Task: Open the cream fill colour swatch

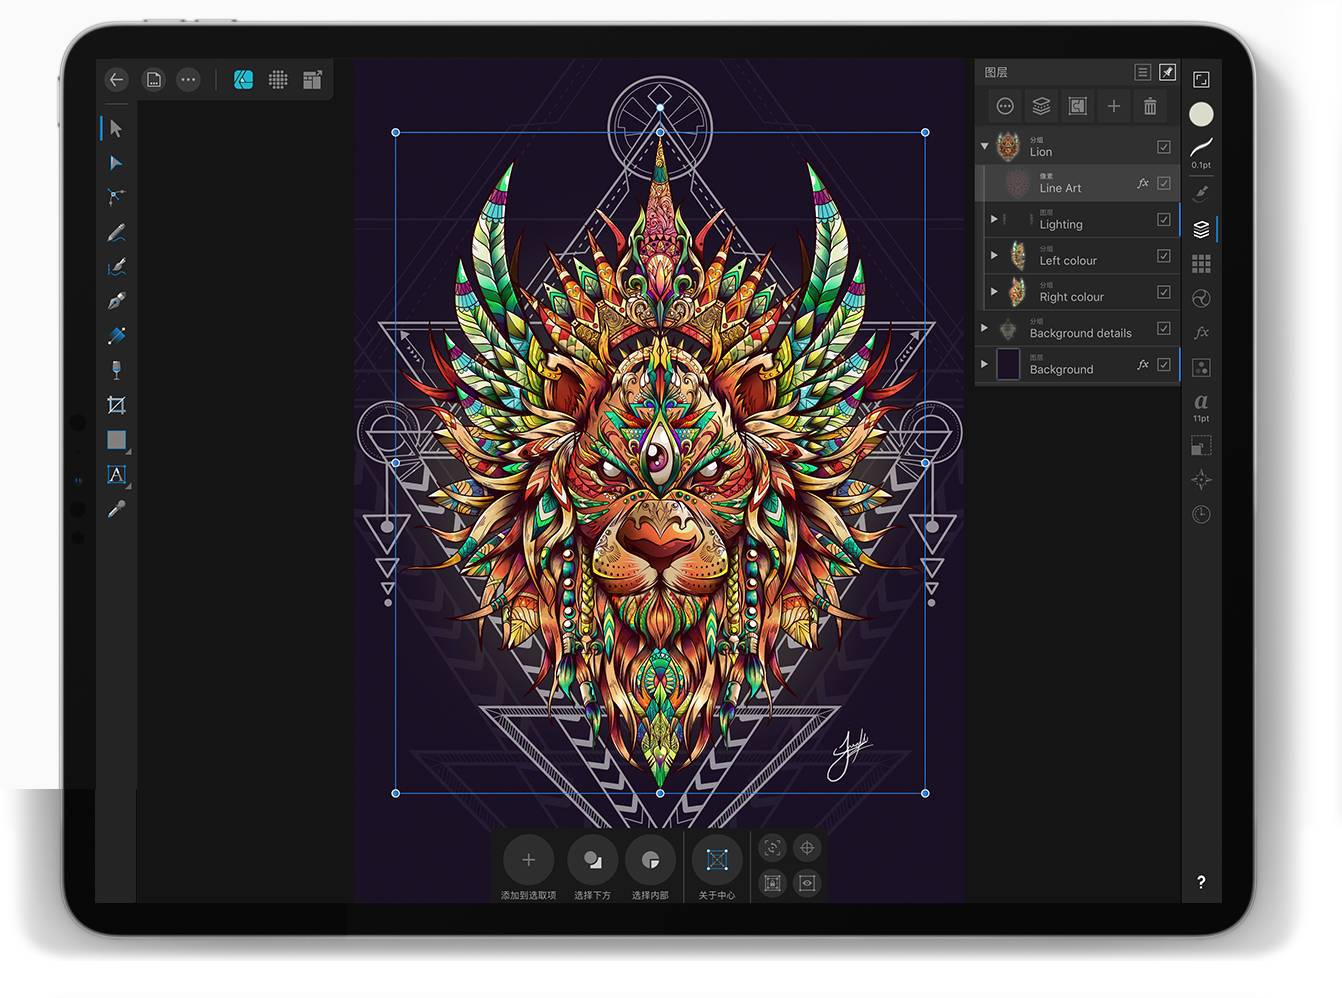Action: [x=1201, y=114]
